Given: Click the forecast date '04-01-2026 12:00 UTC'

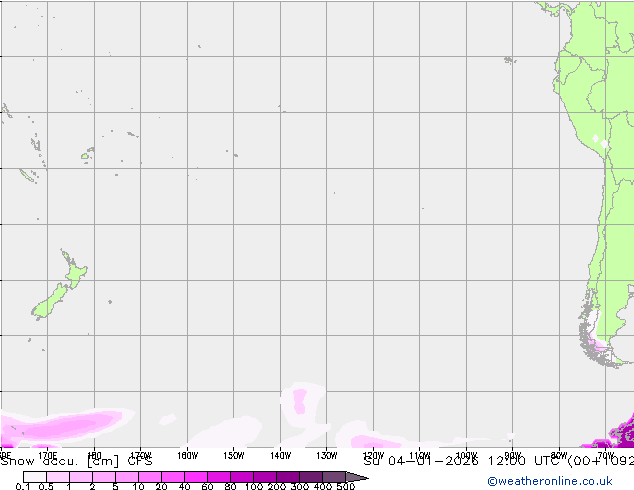Looking at the screenshot, I should coord(476,461).
